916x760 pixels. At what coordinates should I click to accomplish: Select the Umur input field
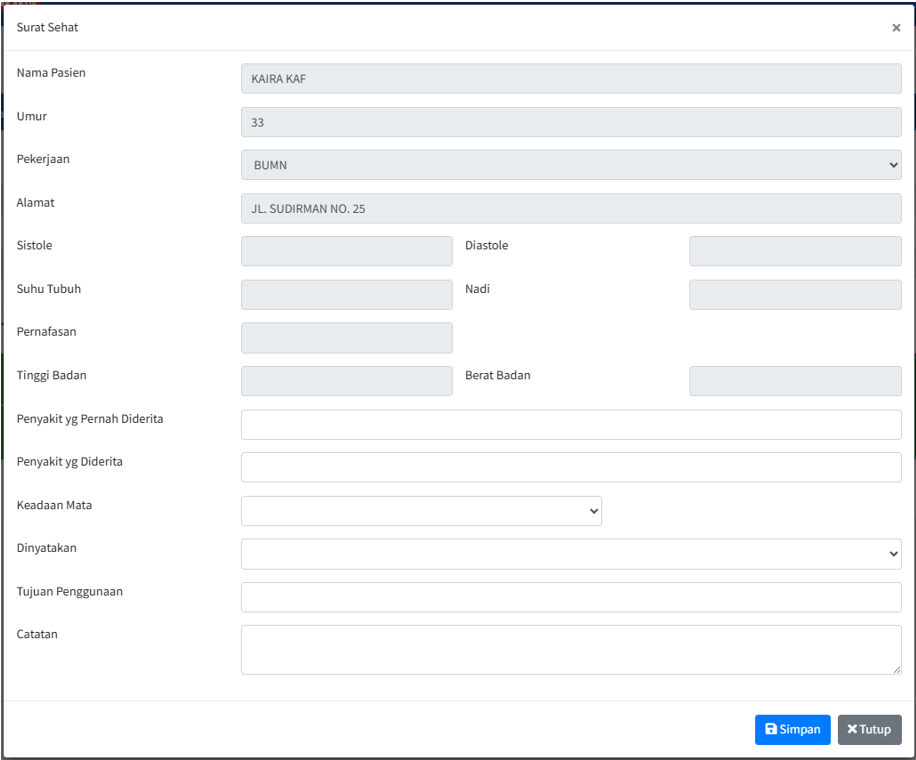coord(570,122)
